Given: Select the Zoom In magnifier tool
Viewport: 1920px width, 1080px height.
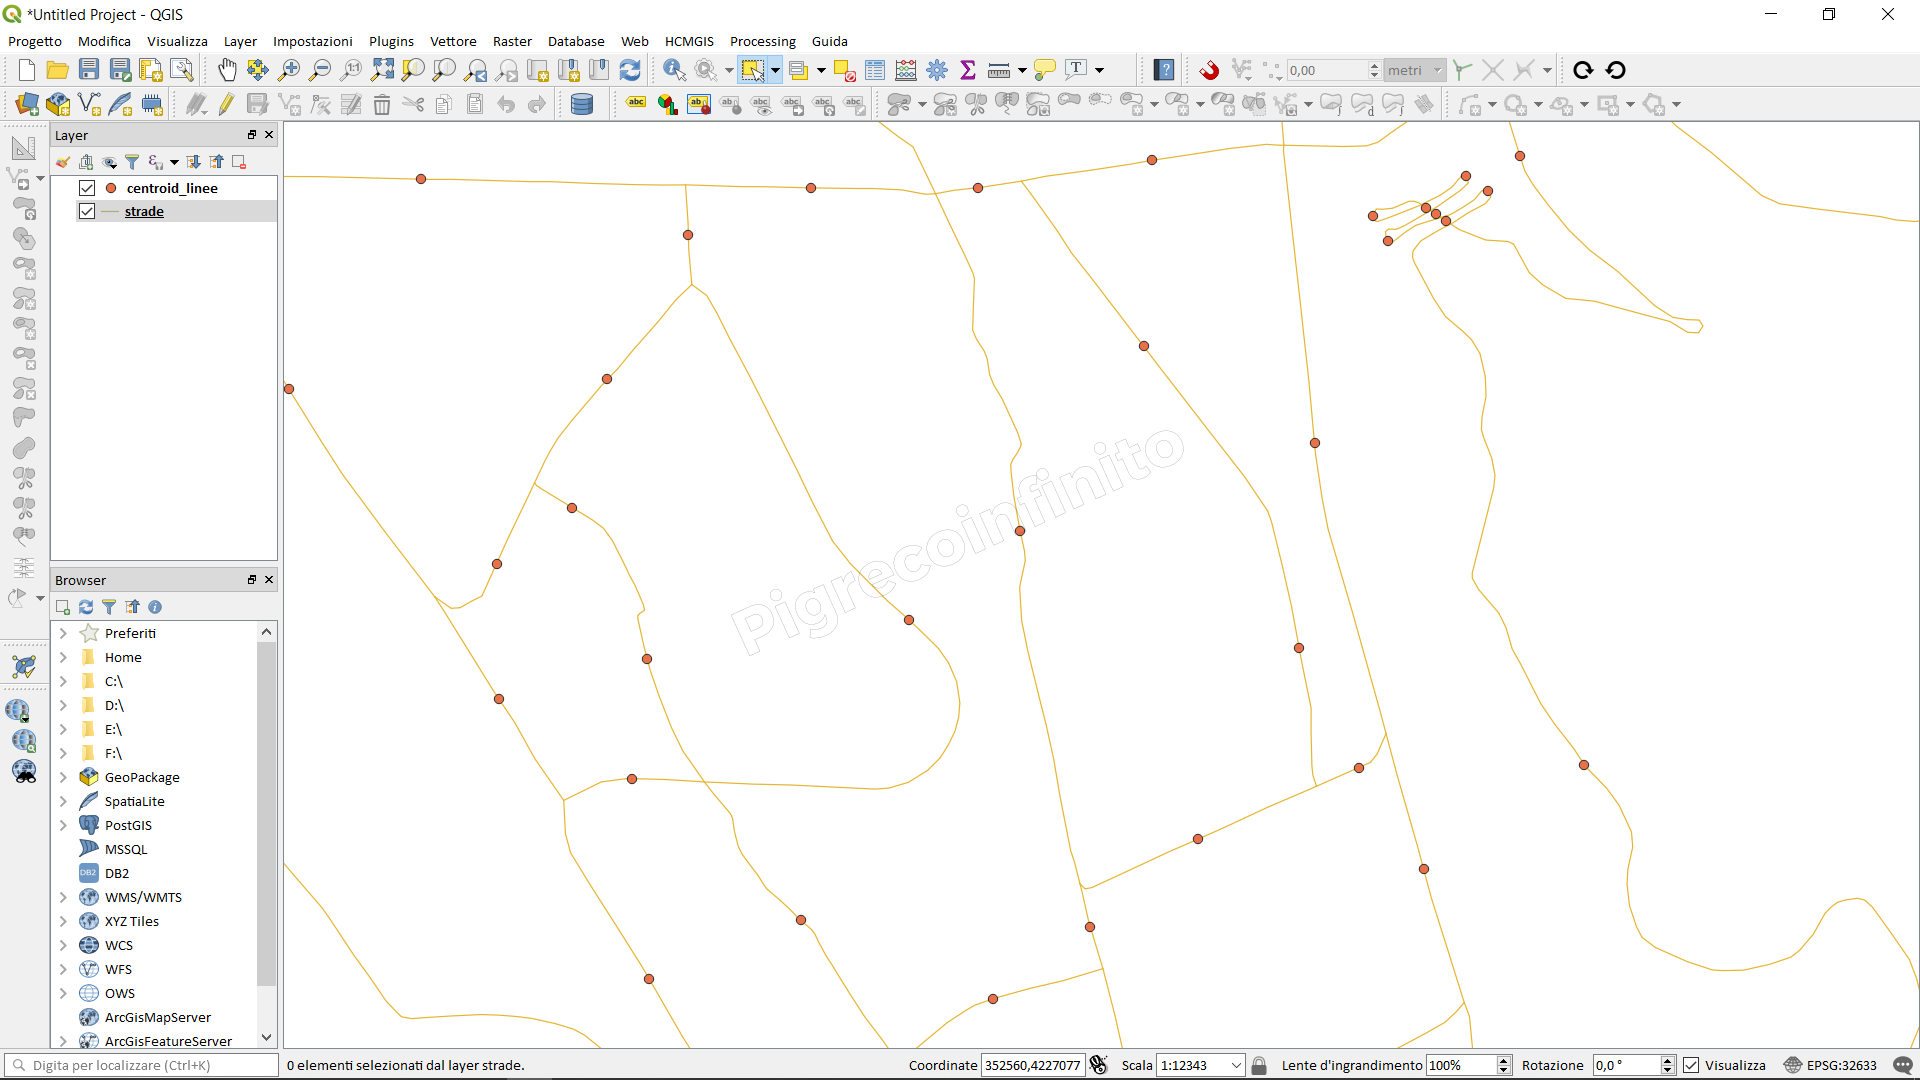Looking at the screenshot, I should pos(289,70).
